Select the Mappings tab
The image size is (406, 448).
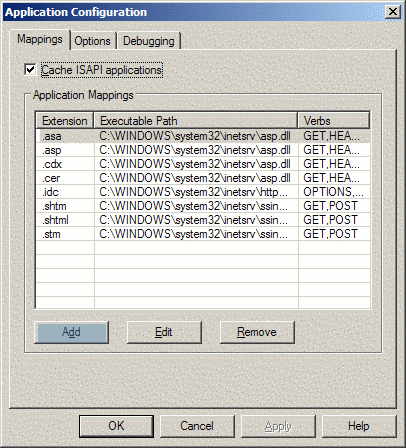[x=40, y=39]
